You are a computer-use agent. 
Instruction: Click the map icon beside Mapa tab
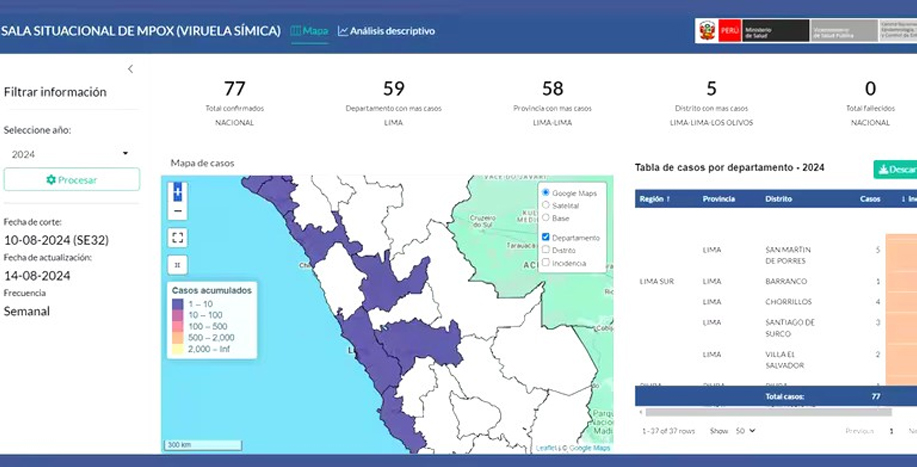point(296,31)
